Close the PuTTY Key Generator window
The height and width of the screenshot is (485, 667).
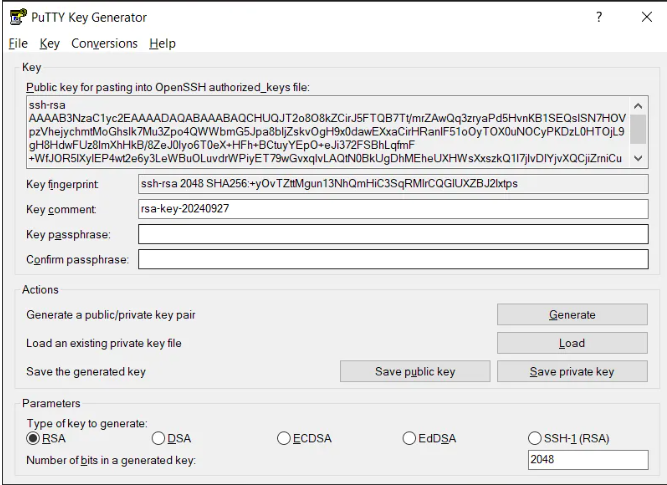click(x=645, y=17)
